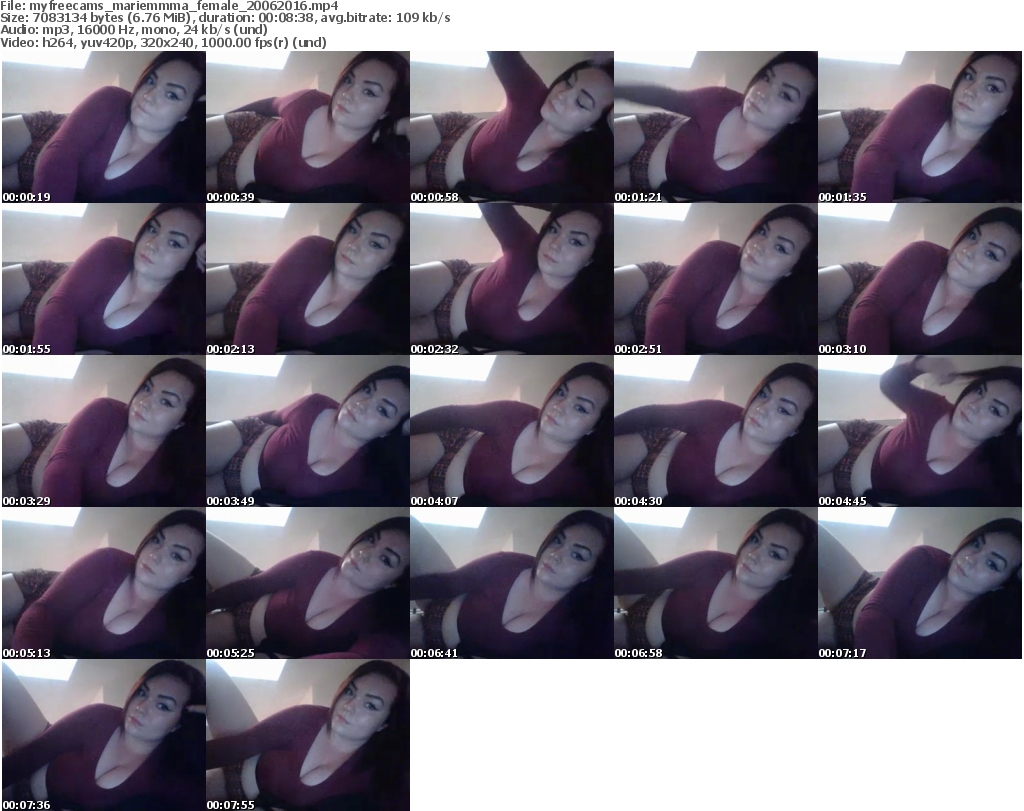Select the thumbnail stamped 00:00:58
Screen dimensions: 1024x811
(512, 127)
